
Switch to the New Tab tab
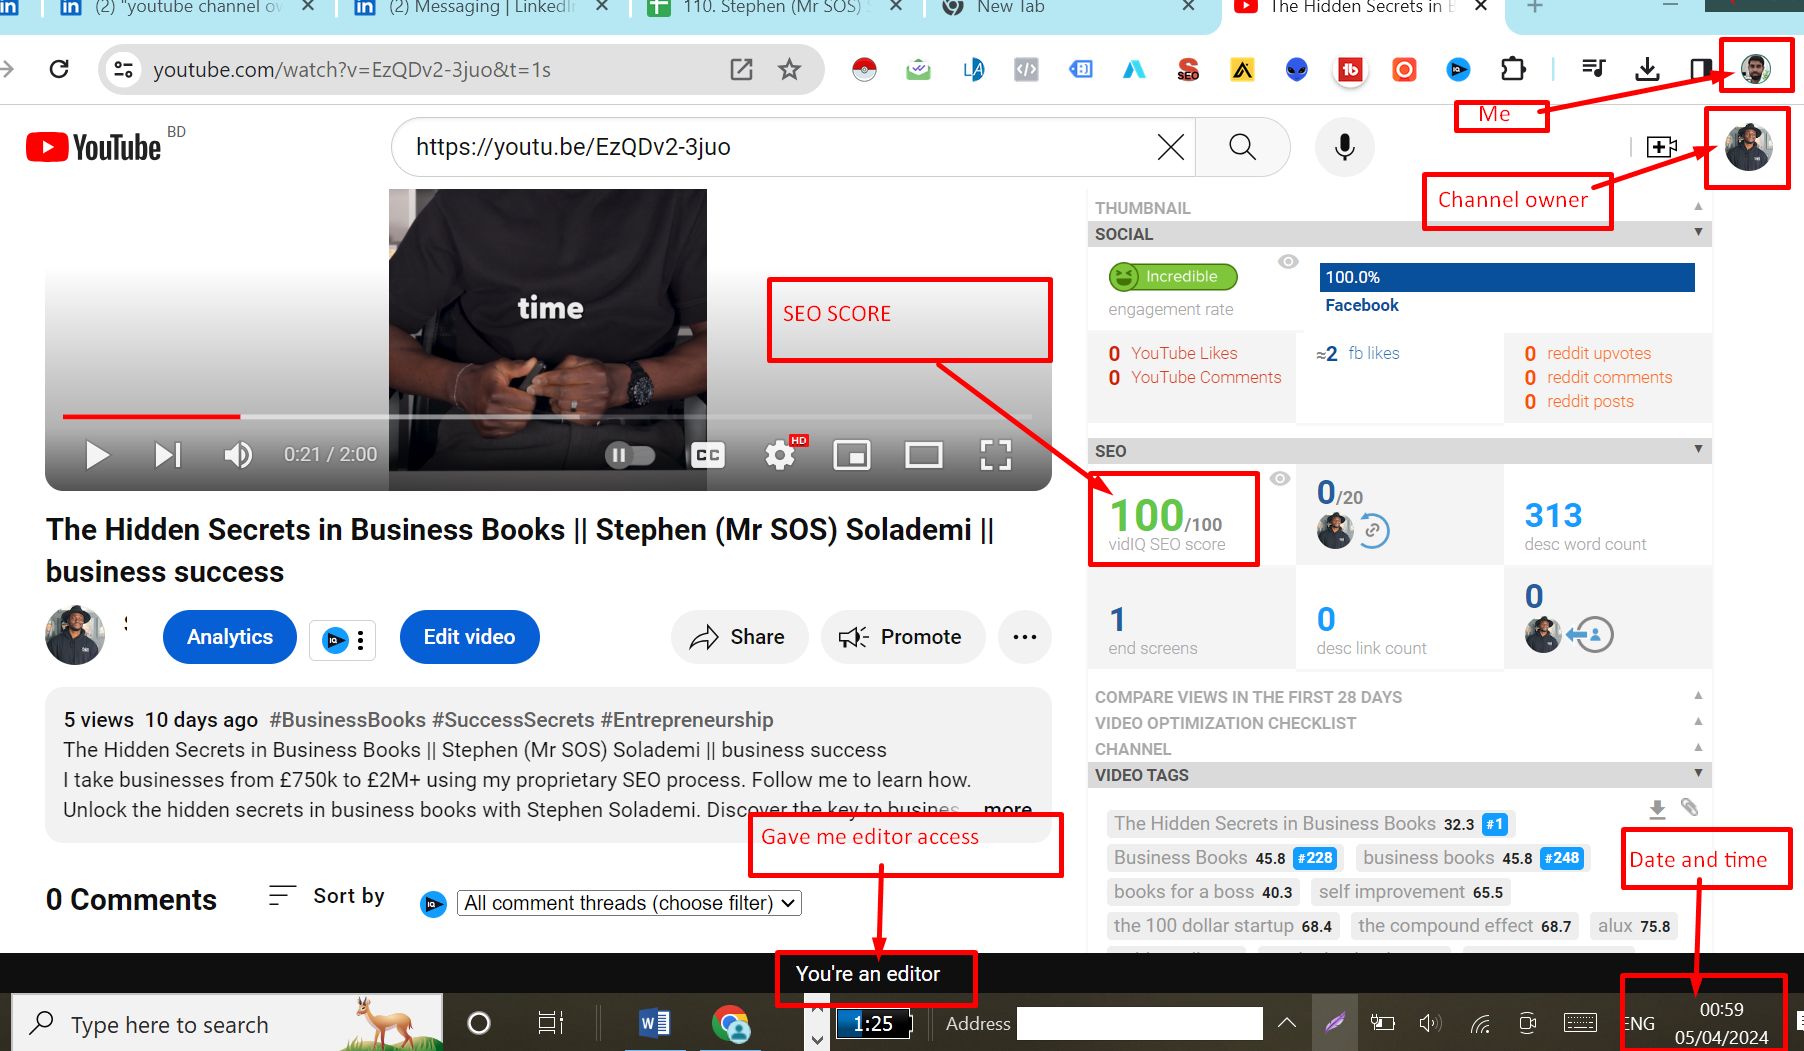tap(1068, 10)
